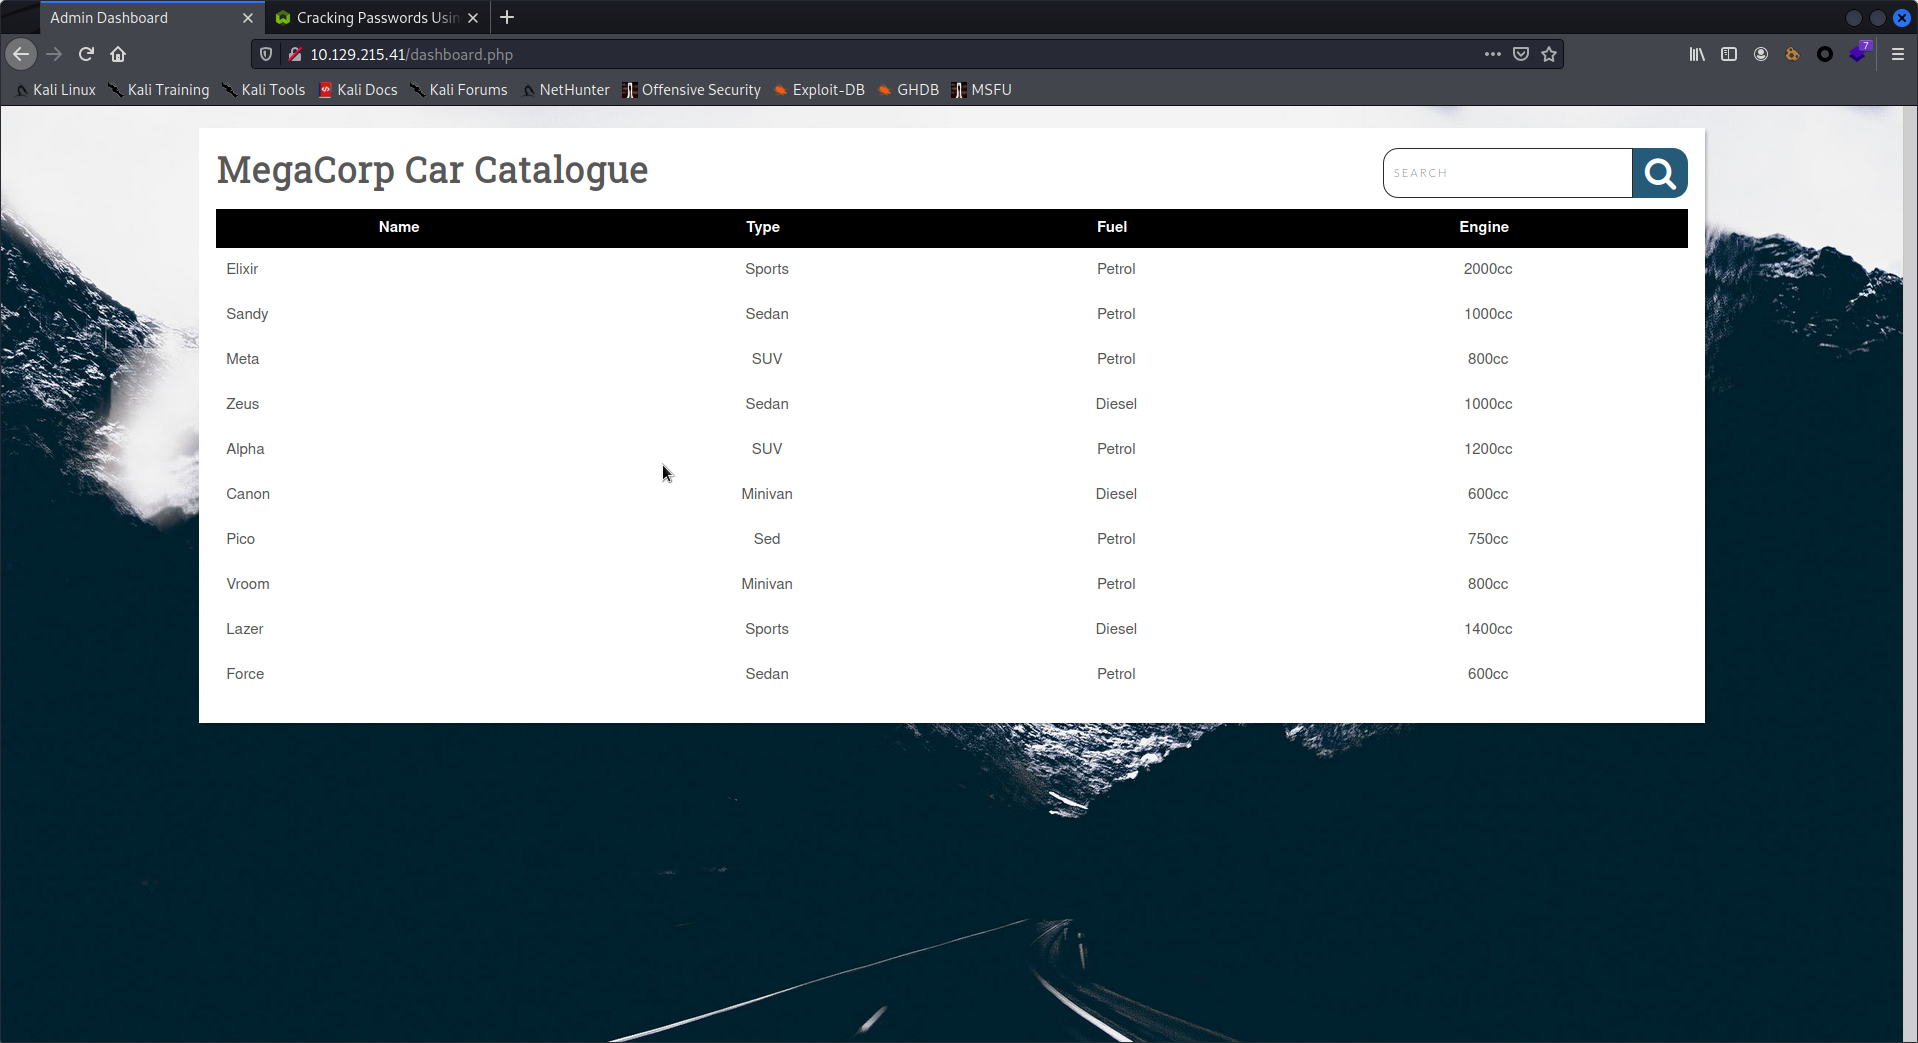Screen dimensions: 1918x1043
Task: Open the purple extension with badge 7
Action: [1859, 53]
